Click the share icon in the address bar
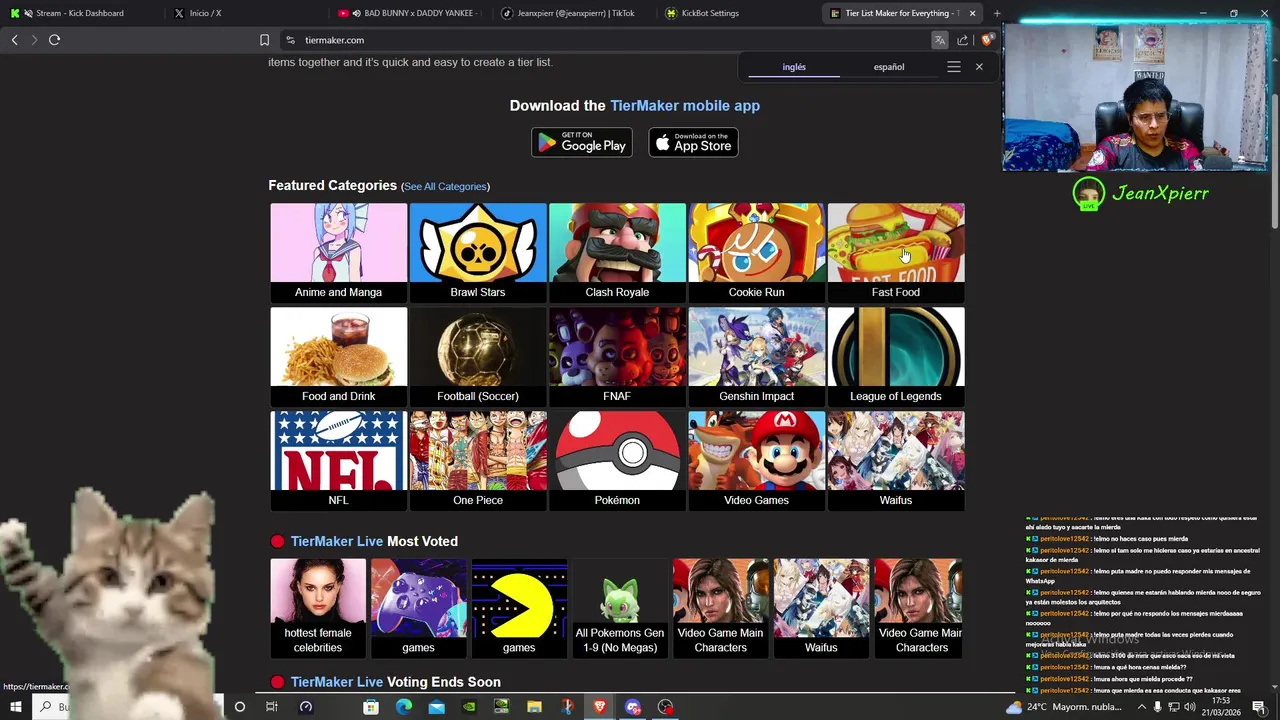The width and height of the screenshot is (1280, 720). coord(962,40)
